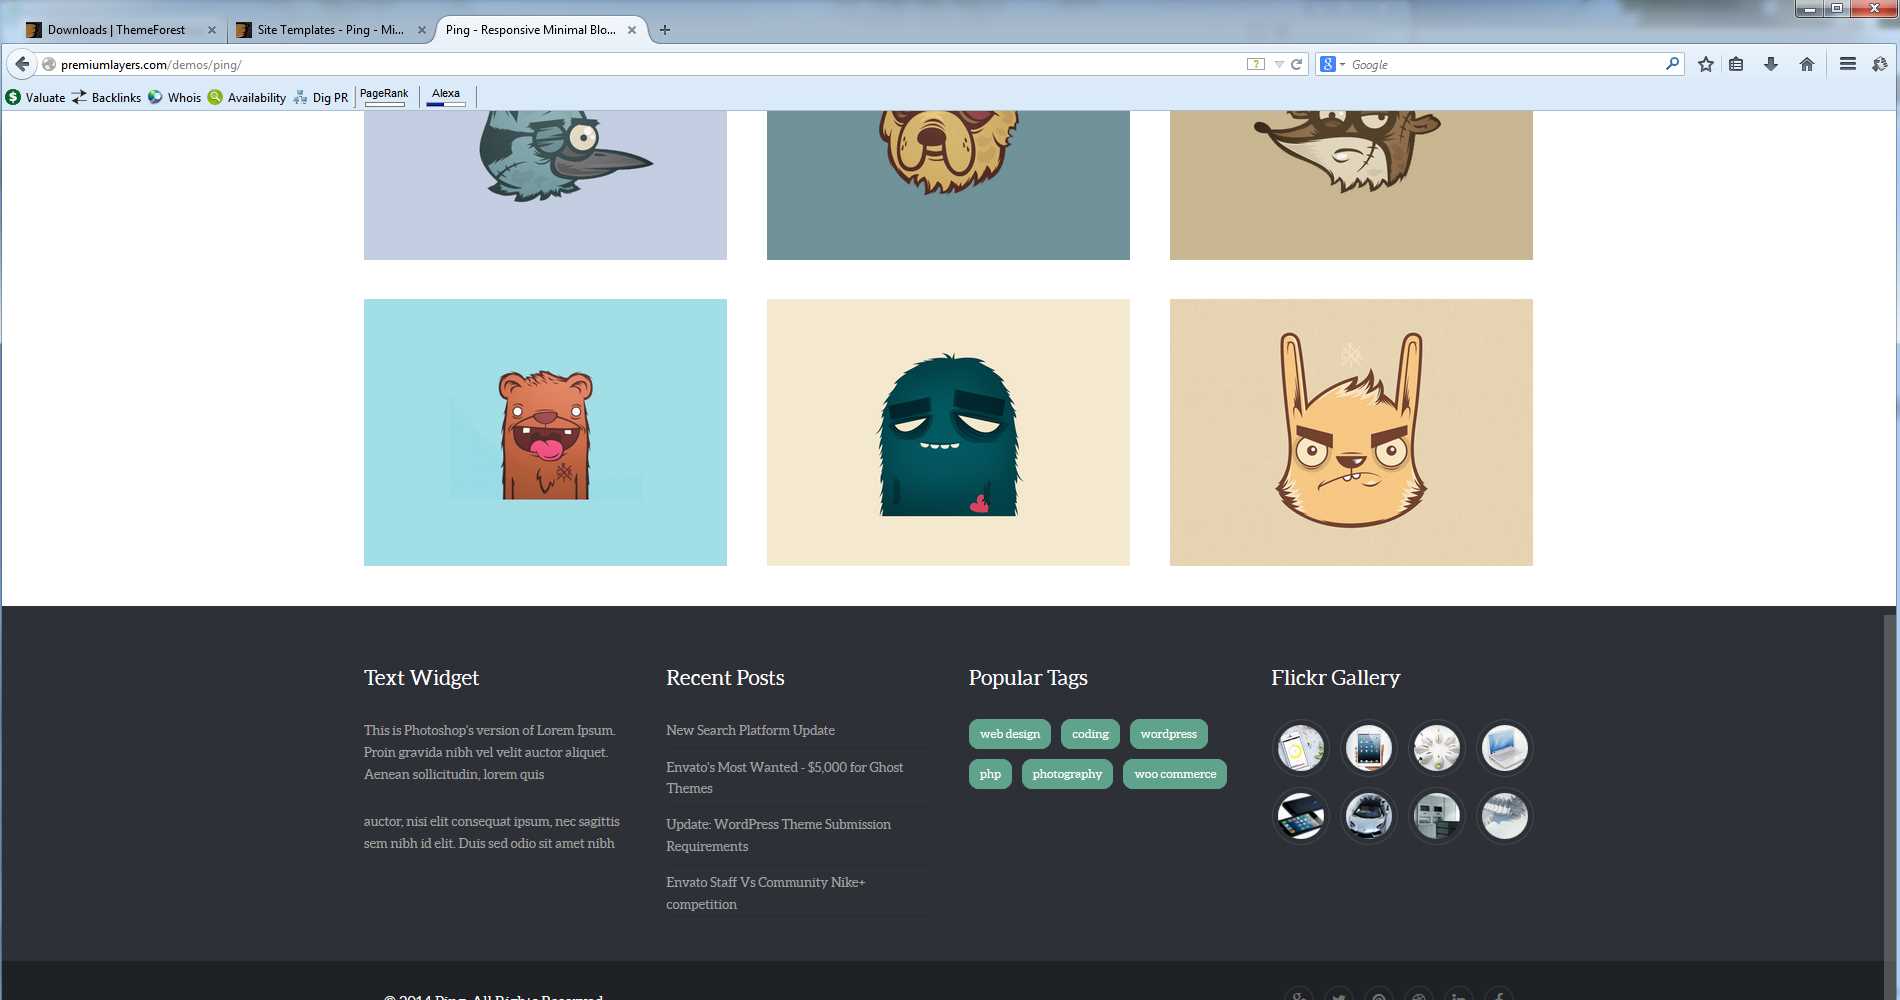Open the Firefox hamburger menu
Viewport: 1900px width, 1000px height.
click(1848, 64)
